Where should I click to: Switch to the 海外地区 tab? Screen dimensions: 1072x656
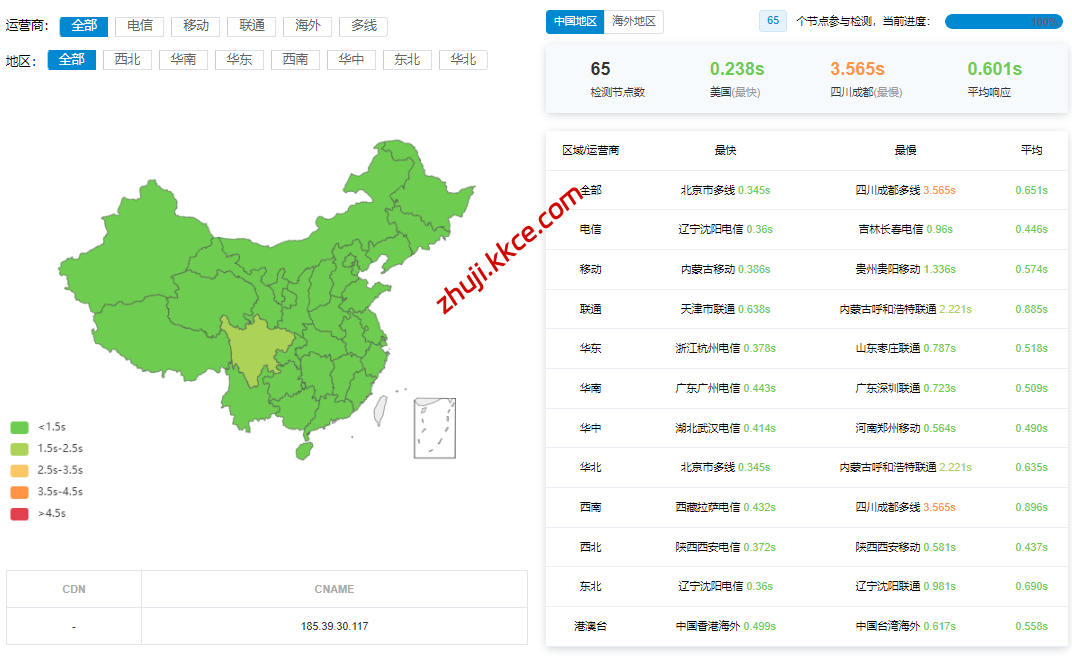click(x=633, y=21)
